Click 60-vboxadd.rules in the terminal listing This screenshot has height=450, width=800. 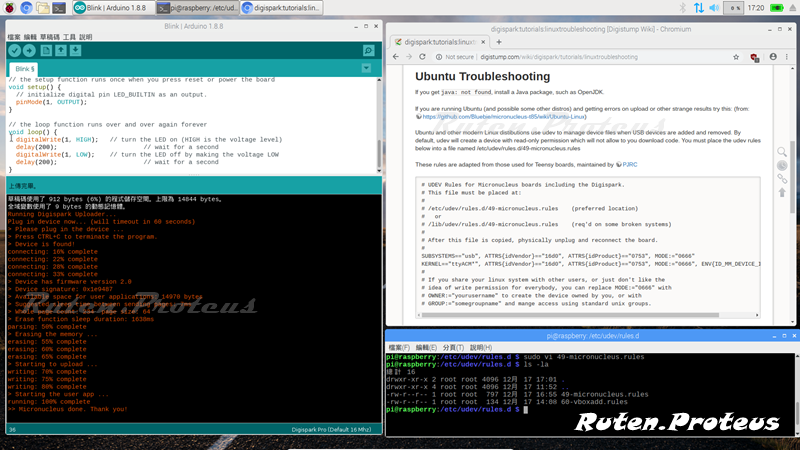click(594, 402)
